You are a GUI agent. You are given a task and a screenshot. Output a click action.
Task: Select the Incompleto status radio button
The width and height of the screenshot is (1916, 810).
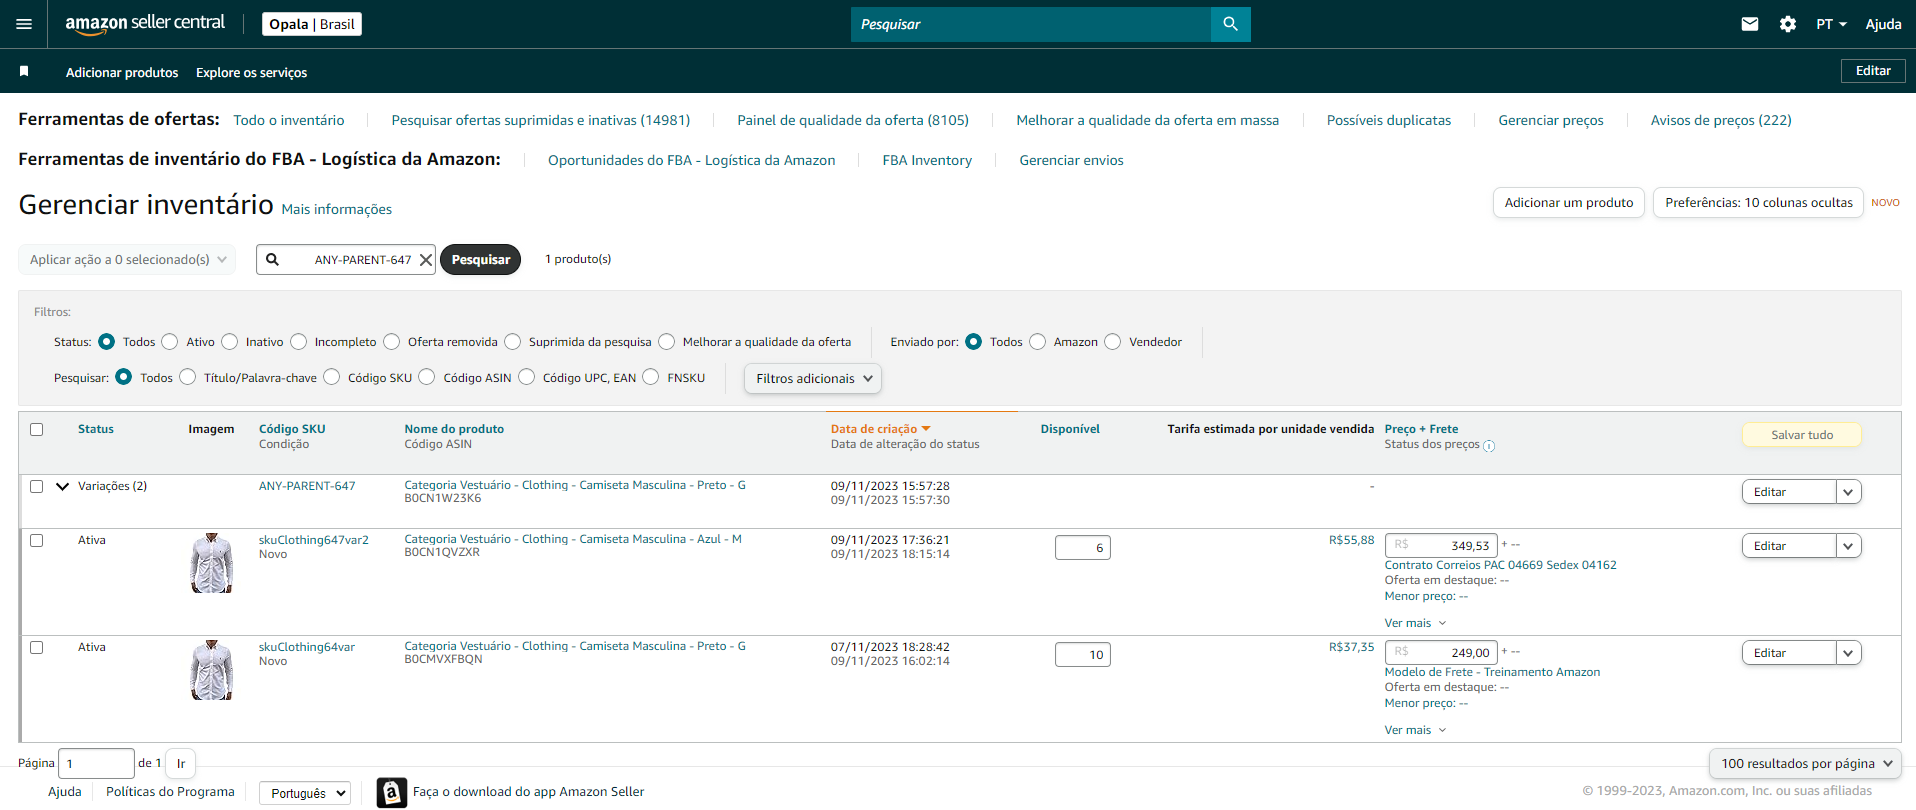point(299,342)
